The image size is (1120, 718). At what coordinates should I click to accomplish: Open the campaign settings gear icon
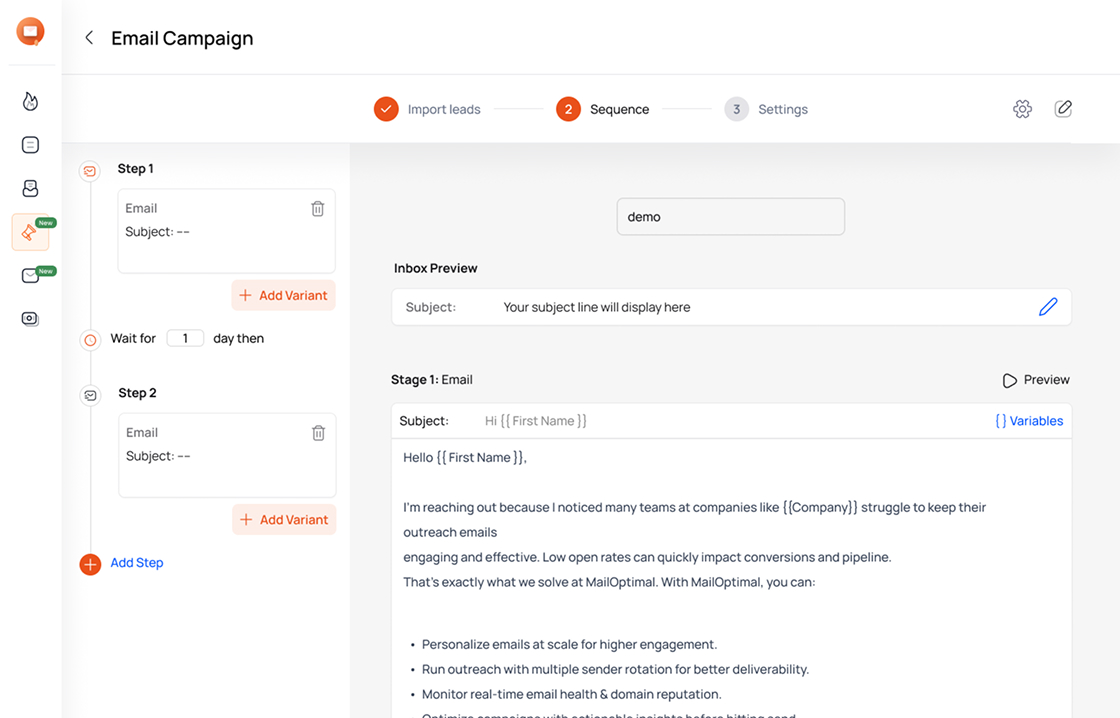pyautogui.click(x=1022, y=108)
